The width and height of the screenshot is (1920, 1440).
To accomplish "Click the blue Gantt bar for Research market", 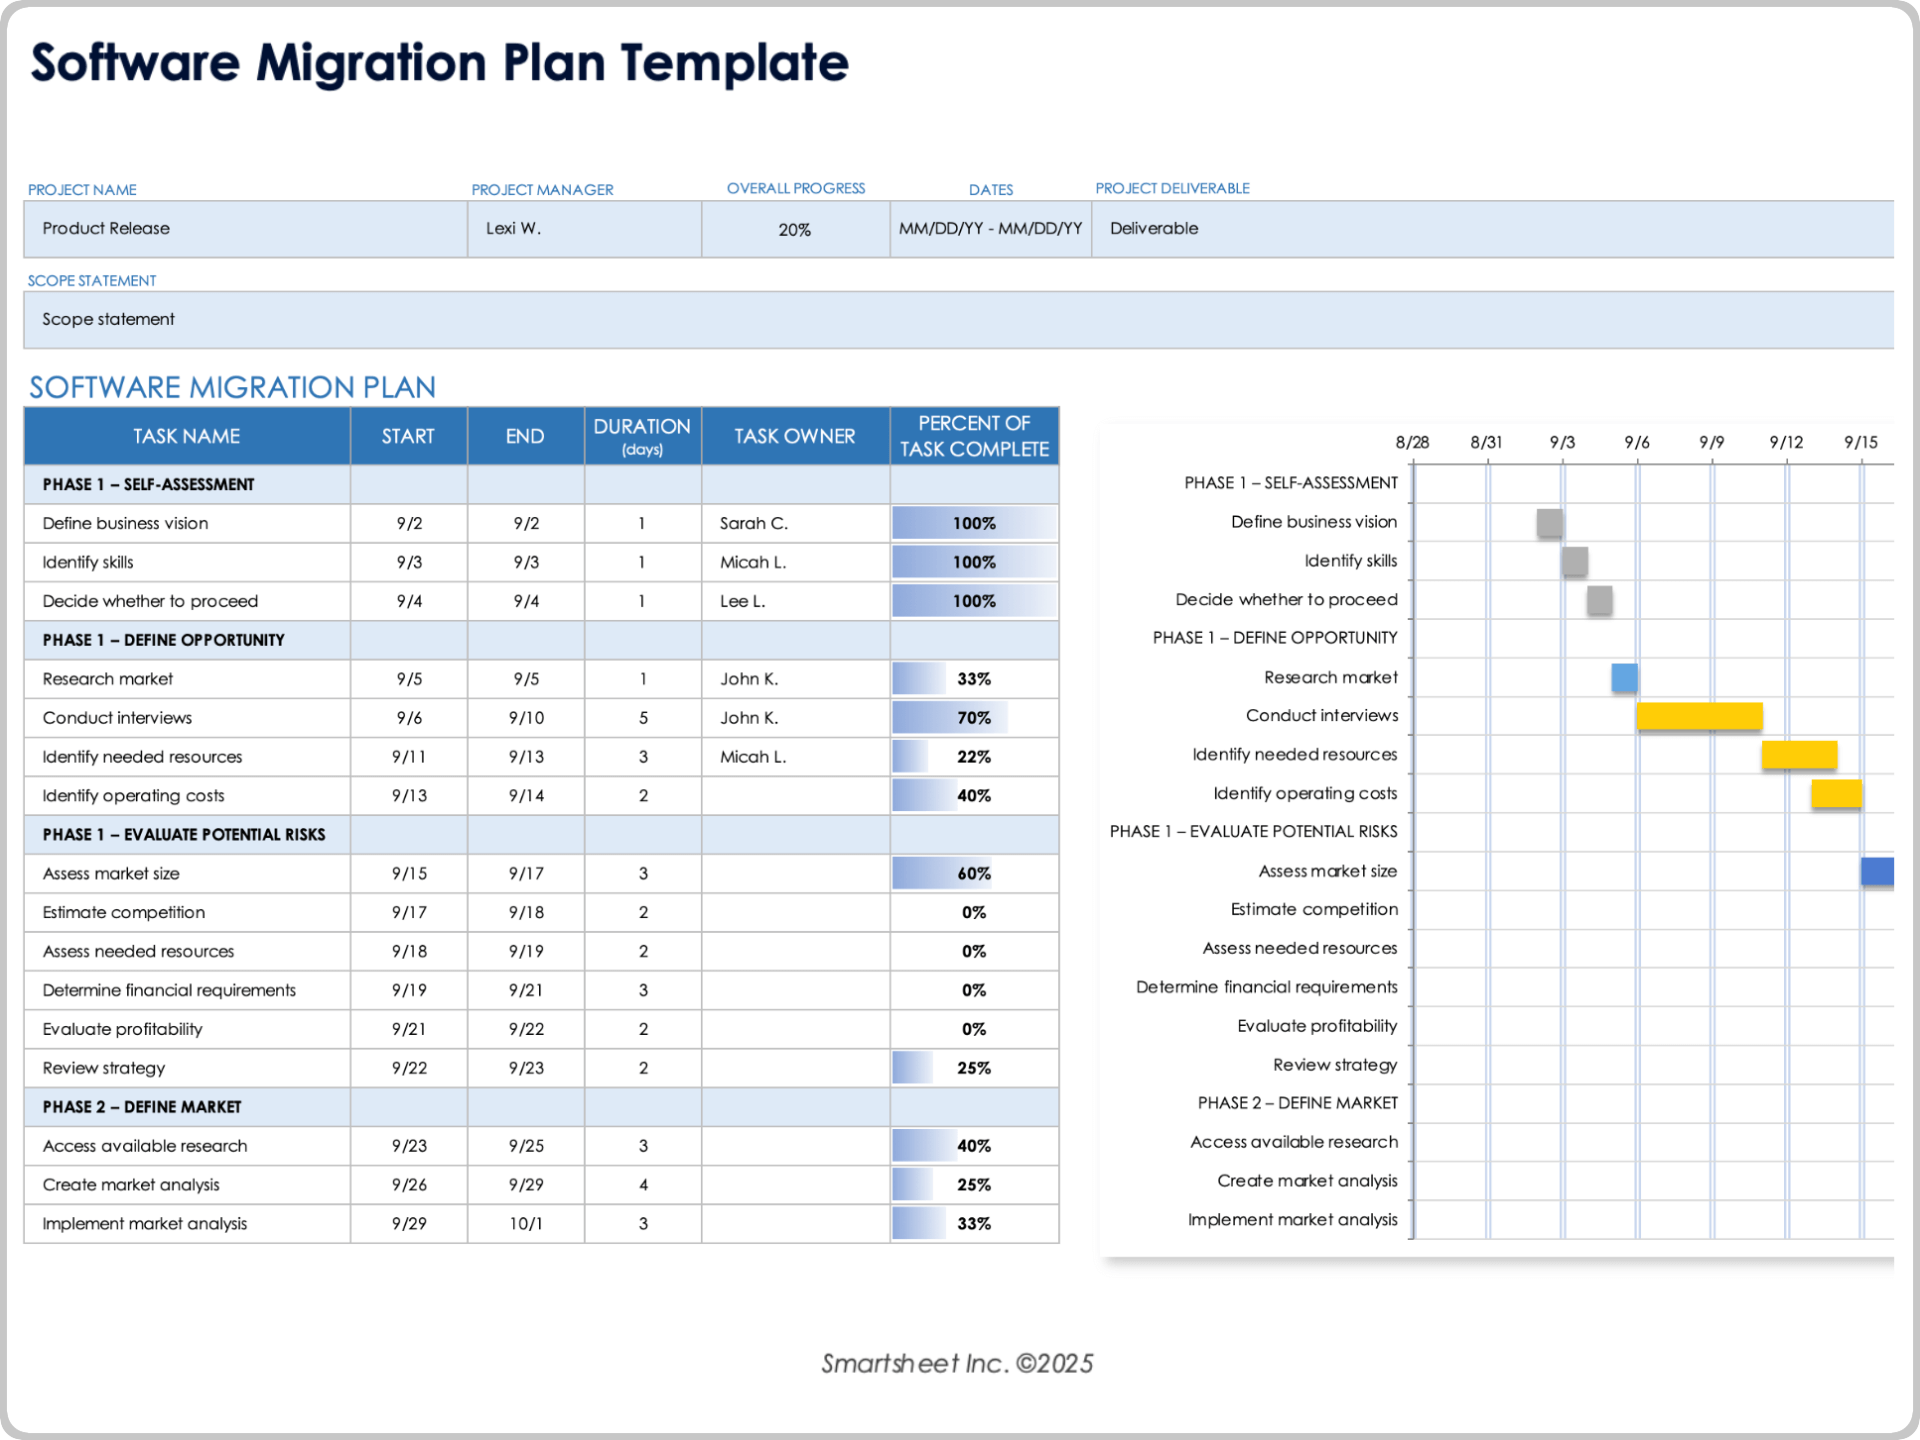I will point(1624,677).
